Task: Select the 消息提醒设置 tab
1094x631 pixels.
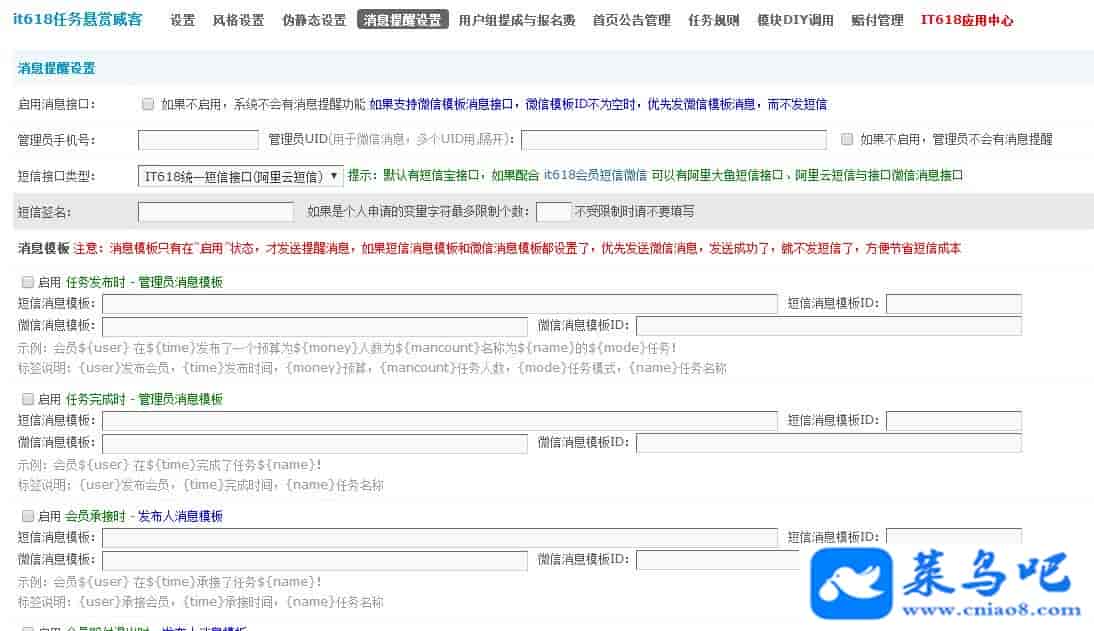Action: tap(403, 20)
